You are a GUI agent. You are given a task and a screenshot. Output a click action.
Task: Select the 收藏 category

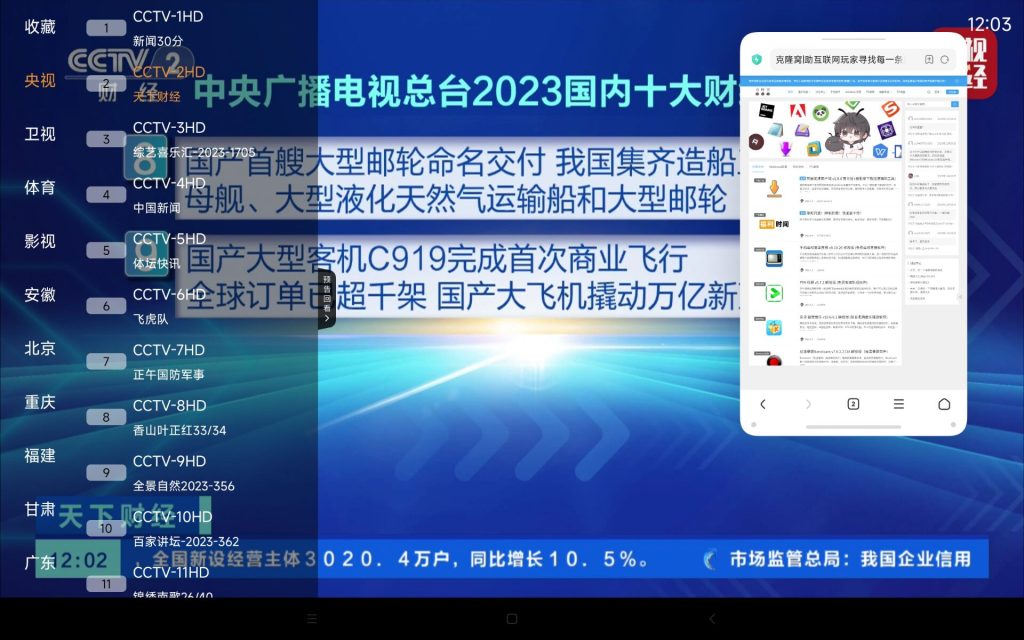click(x=40, y=26)
